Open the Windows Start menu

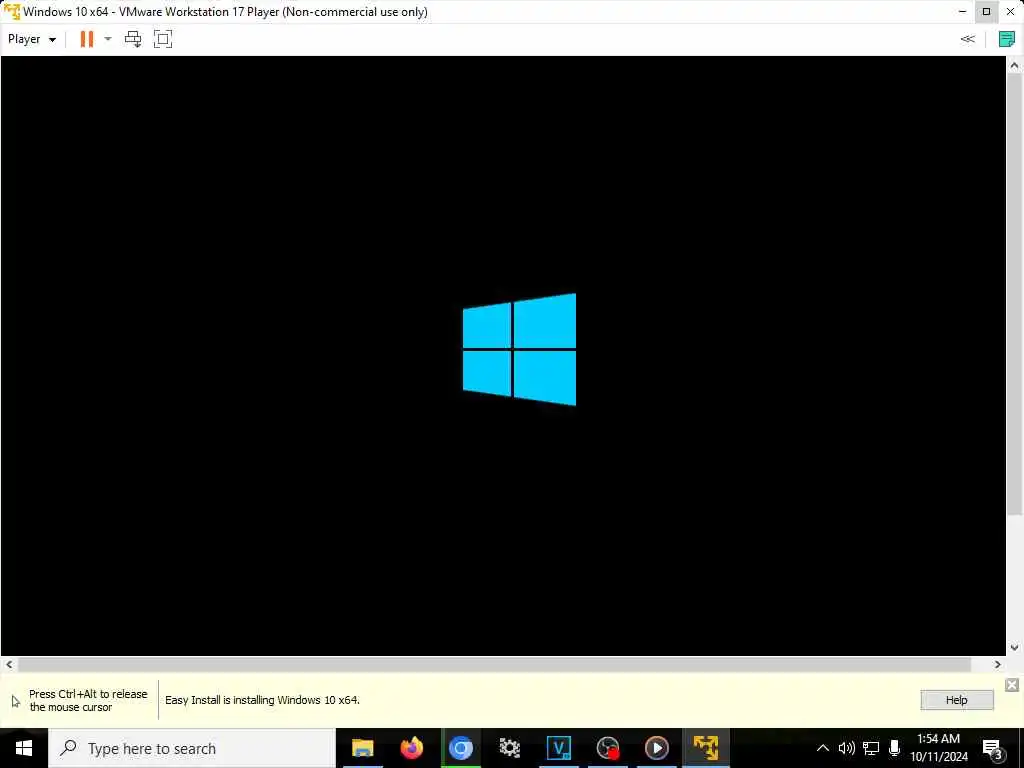(24, 748)
